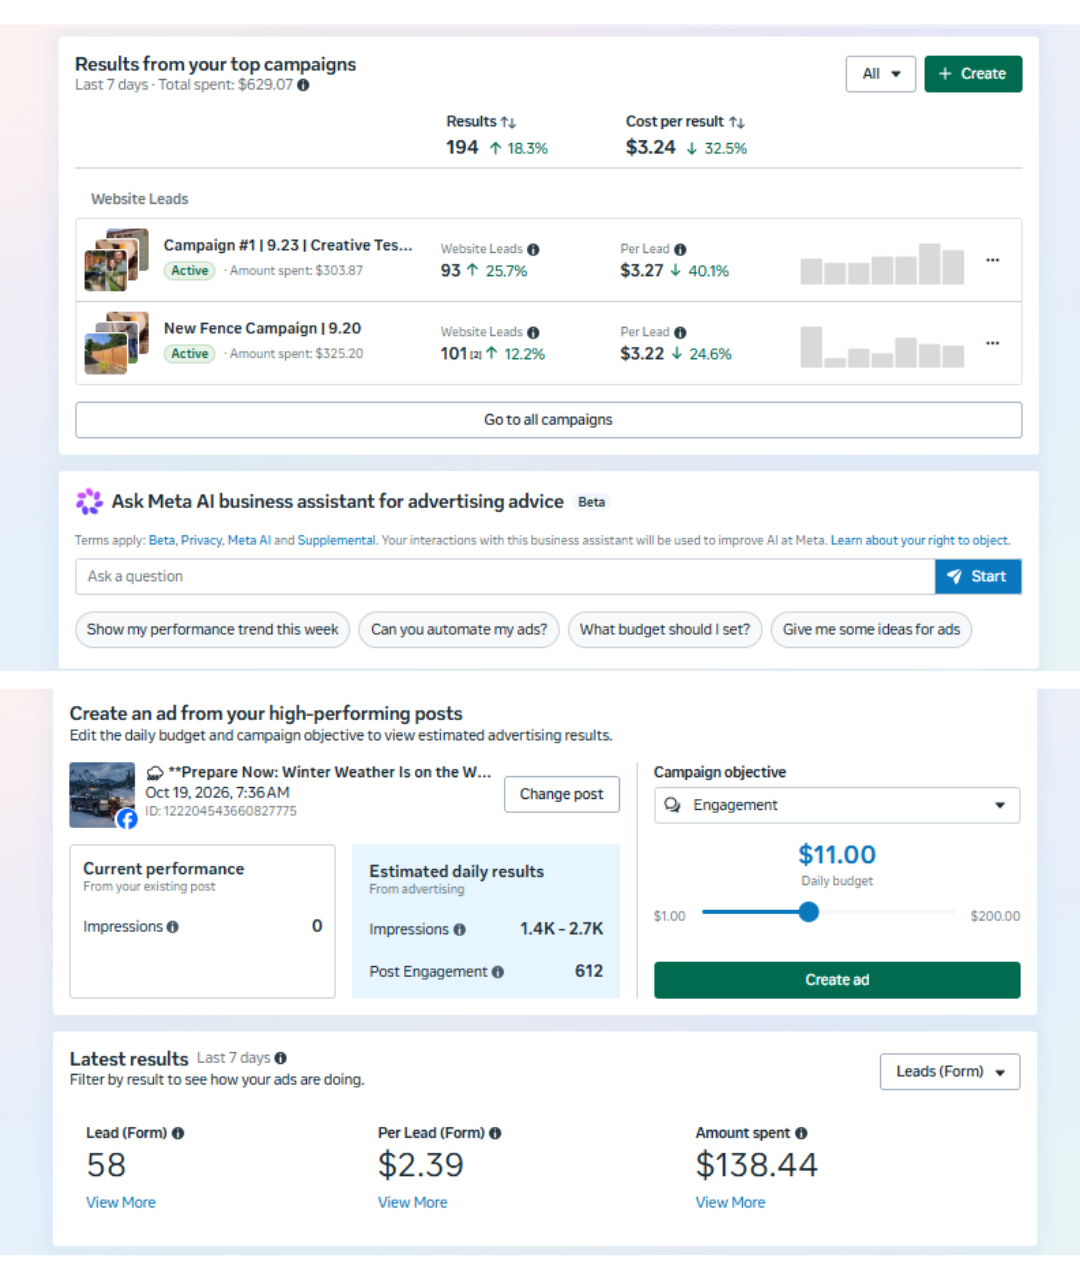This screenshot has width=1080, height=1280.
Task: Click Per Lead (Form) info icon
Action: pyautogui.click(x=495, y=1134)
